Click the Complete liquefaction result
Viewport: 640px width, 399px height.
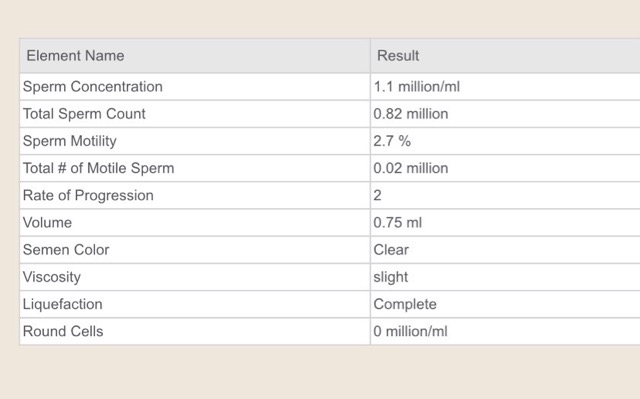405,304
